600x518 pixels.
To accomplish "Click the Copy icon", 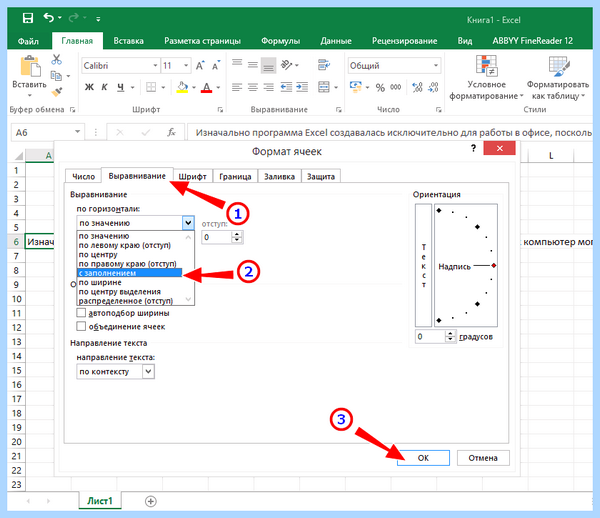I will point(56,76).
